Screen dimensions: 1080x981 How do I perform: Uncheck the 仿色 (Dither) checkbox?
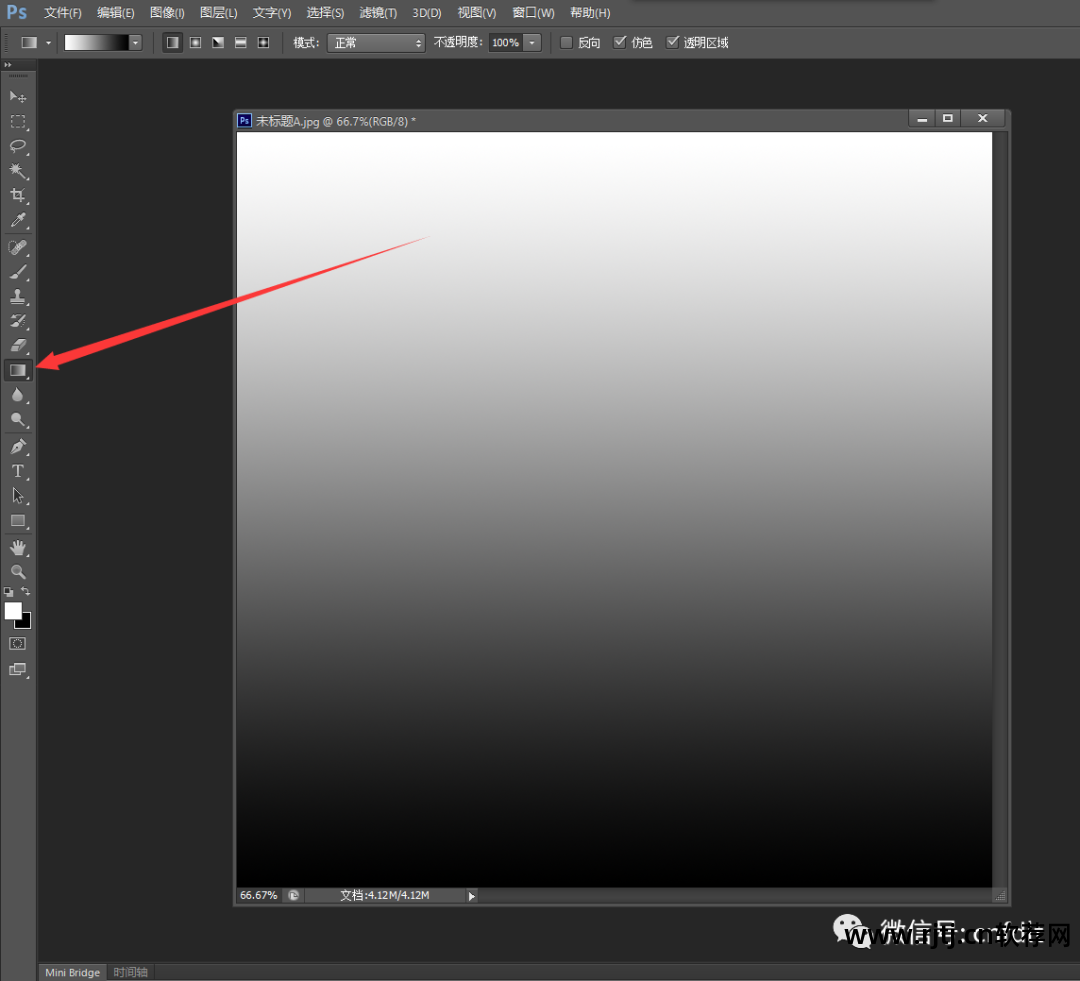(x=620, y=43)
